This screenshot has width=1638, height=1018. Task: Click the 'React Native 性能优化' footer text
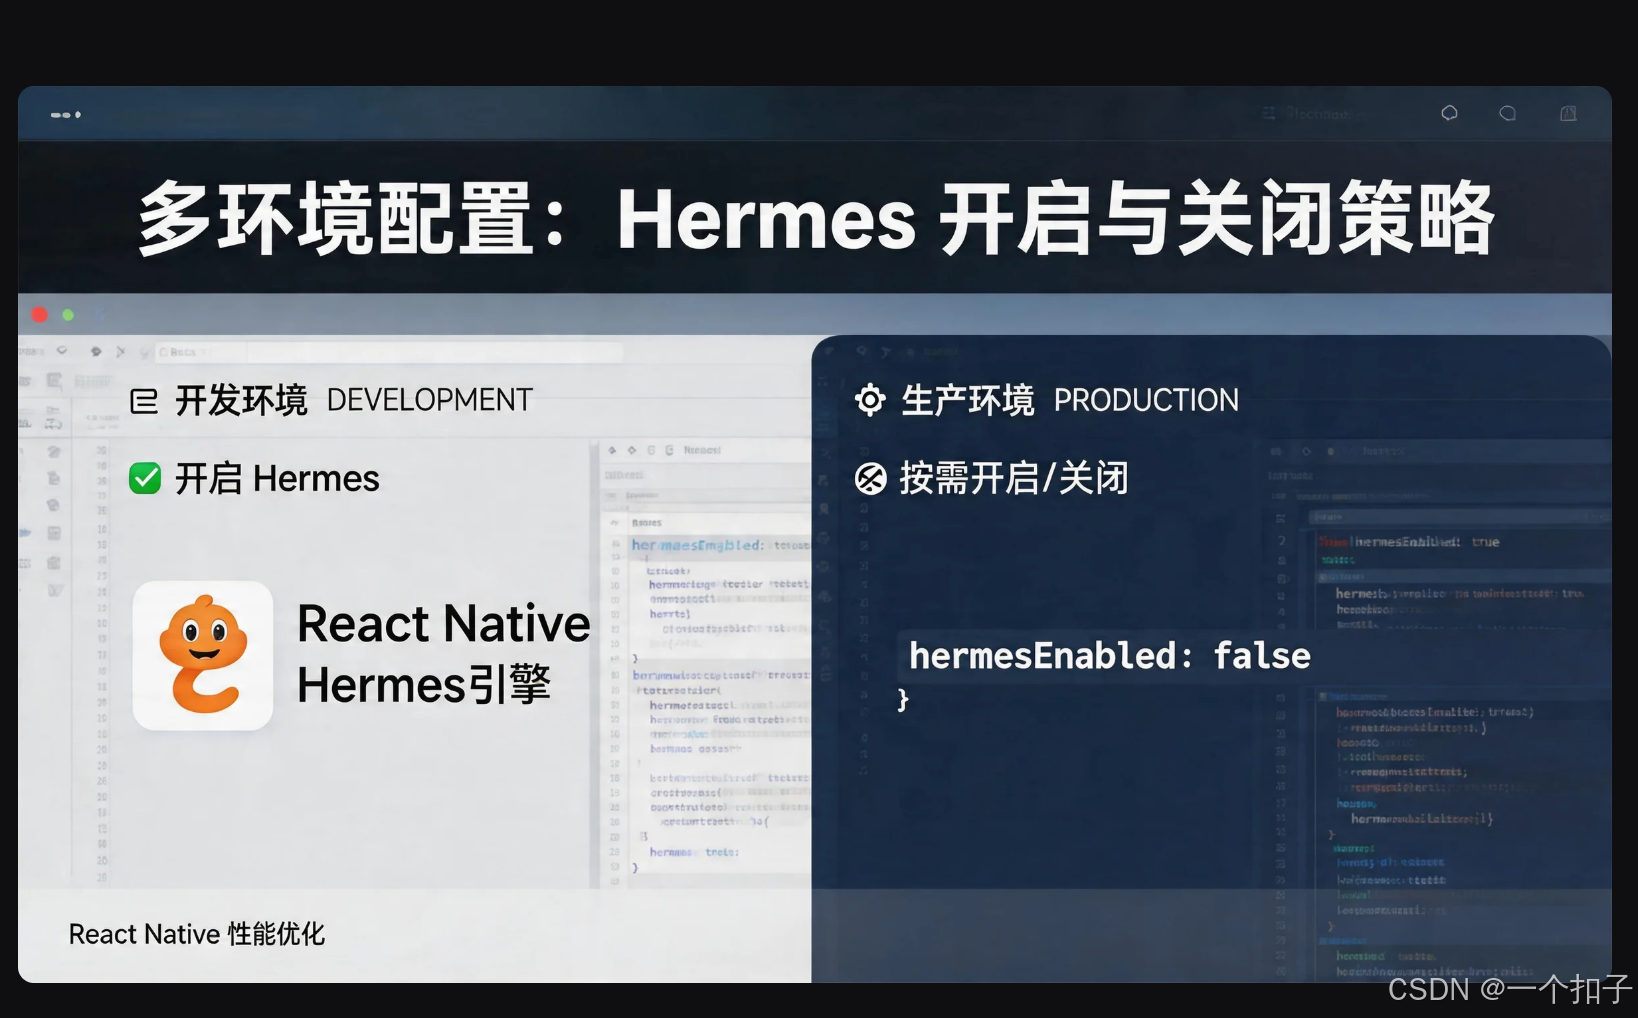[197, 934]
